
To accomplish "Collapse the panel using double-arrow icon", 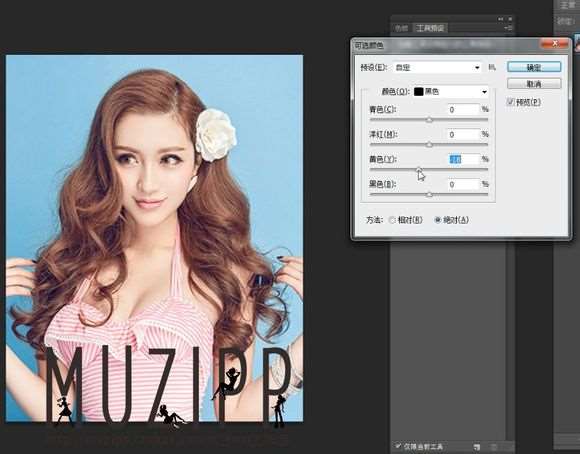I will [500, 19].
